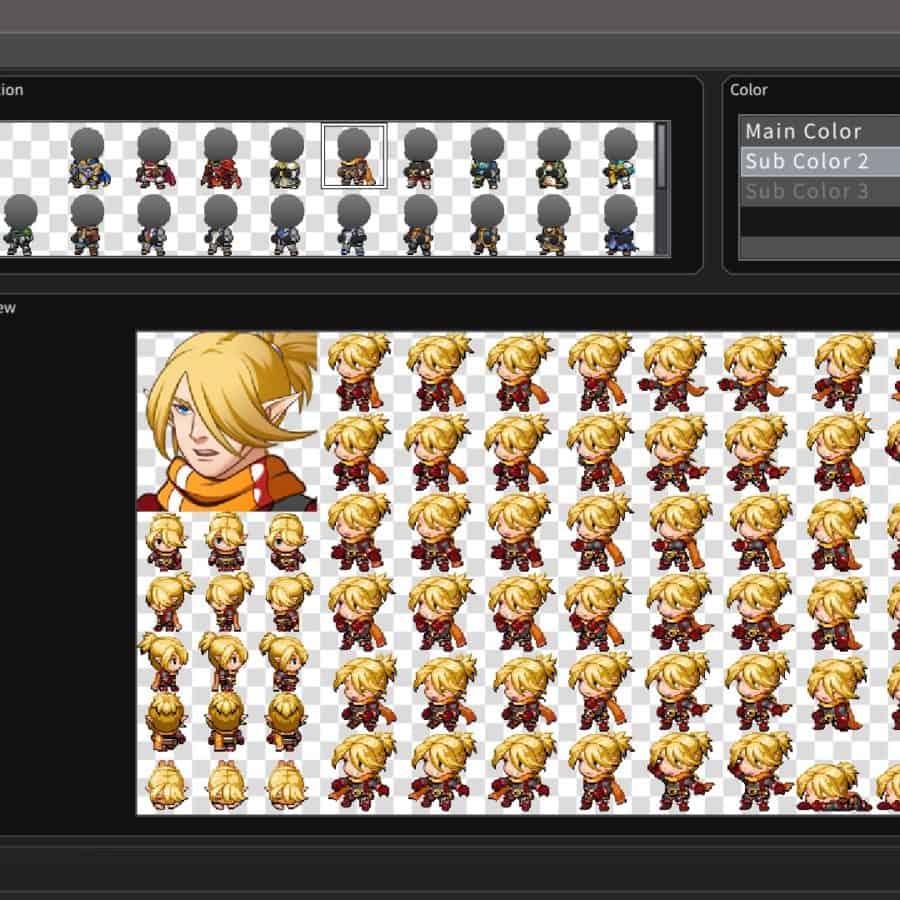900x900 pixels.
Task: Select the partially visible green outfit
Action: point(18,225)
